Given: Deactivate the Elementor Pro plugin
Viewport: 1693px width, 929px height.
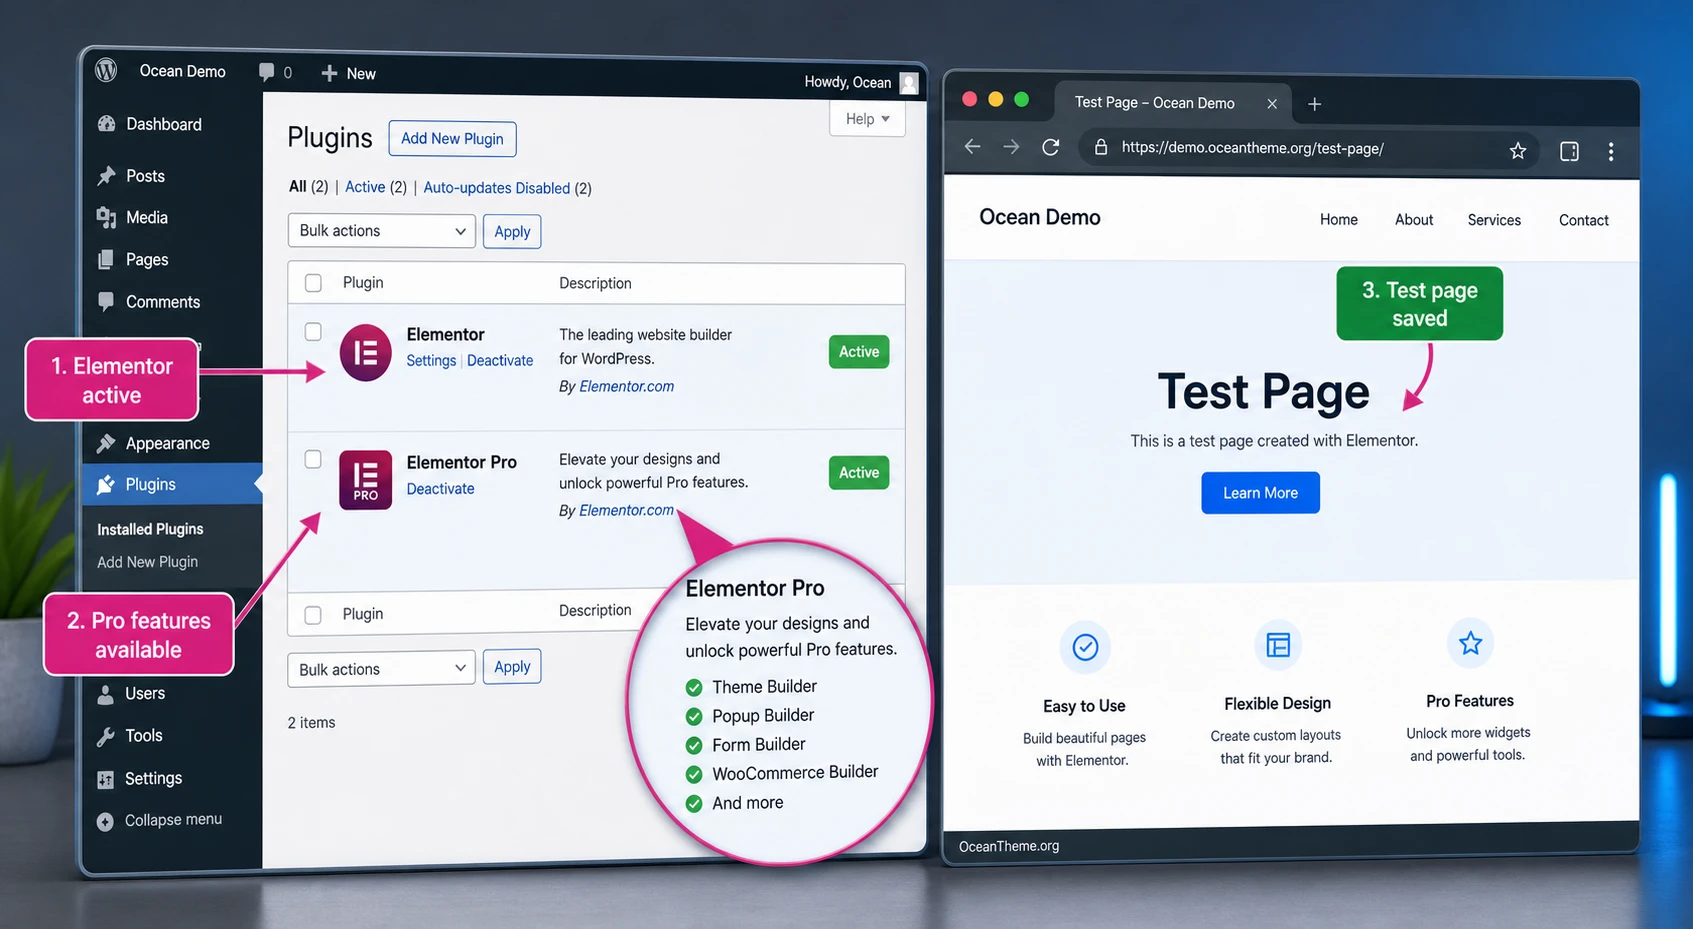Looking at the screenshot, I should [x=440, y=489].
